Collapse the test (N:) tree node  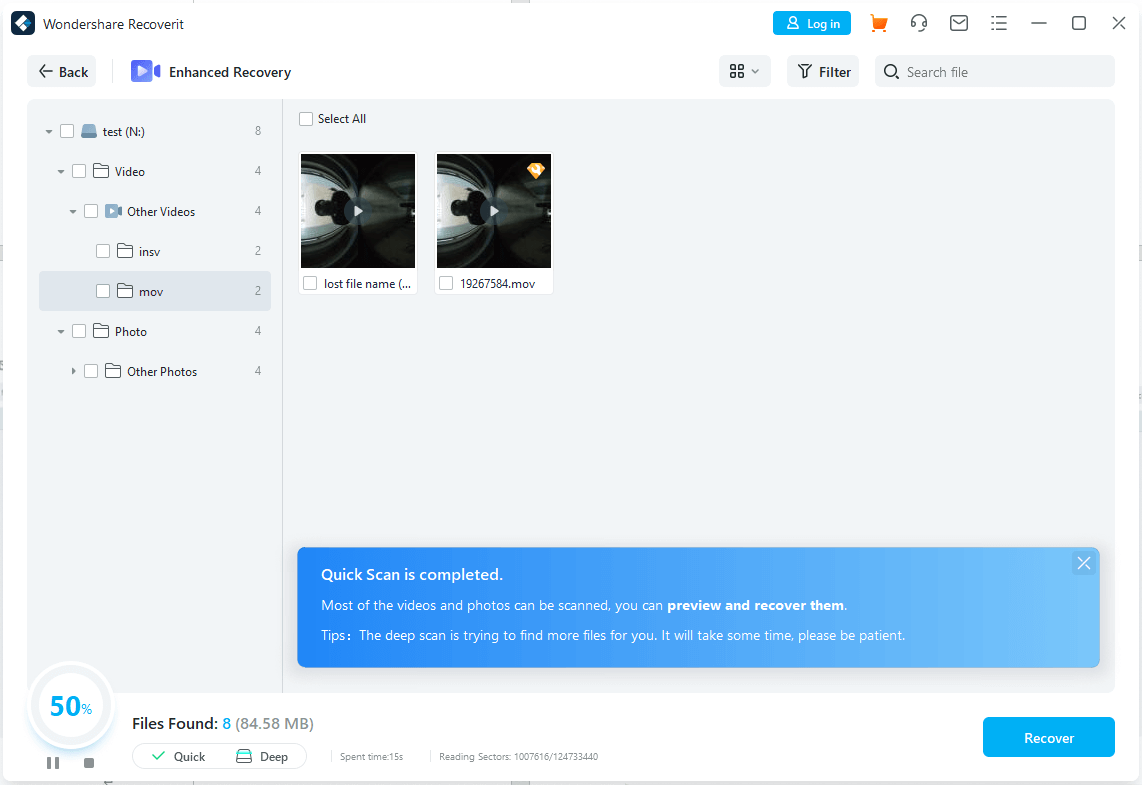pyautogui.click(x=49, y=132)
